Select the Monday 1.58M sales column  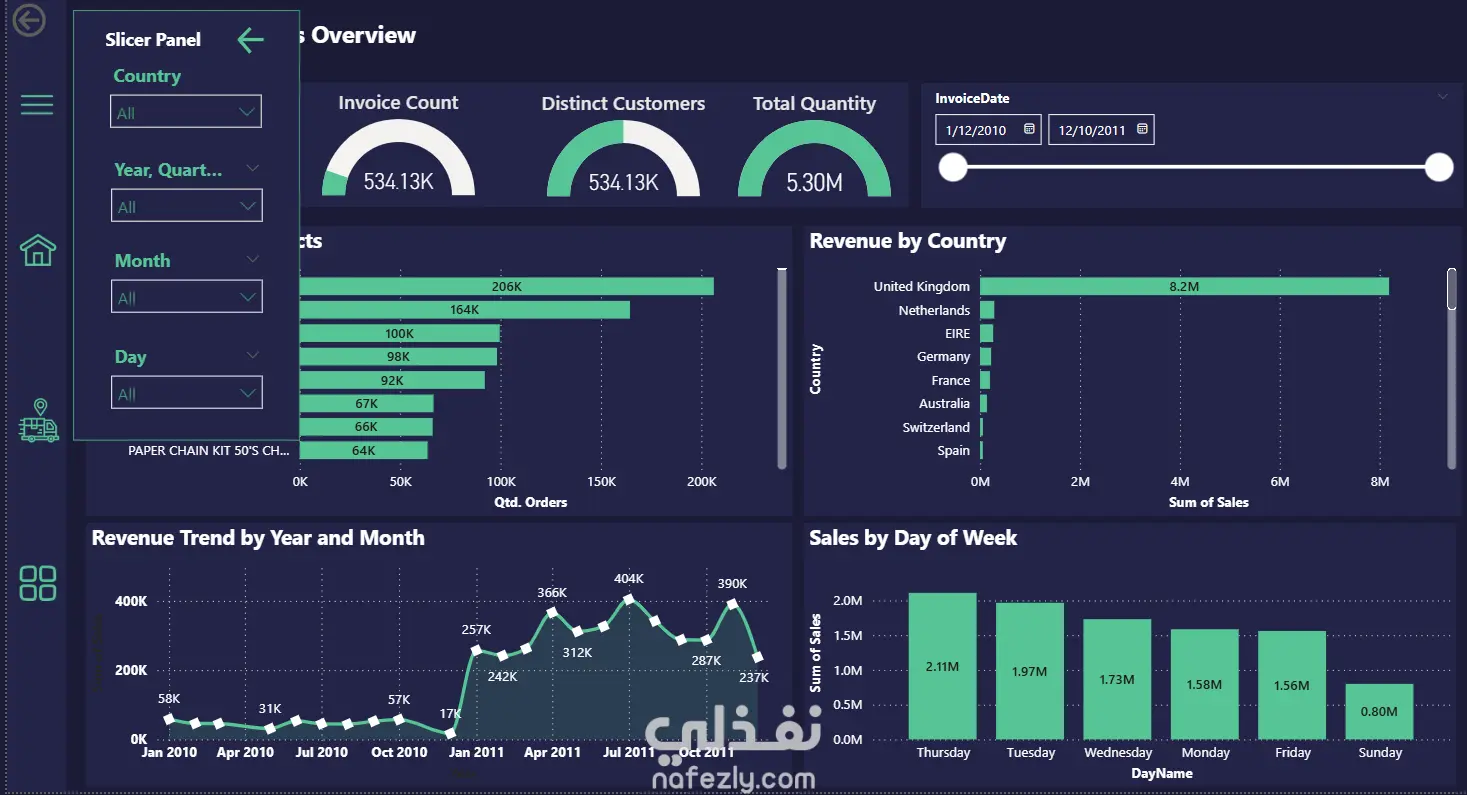coord(1204,684)
